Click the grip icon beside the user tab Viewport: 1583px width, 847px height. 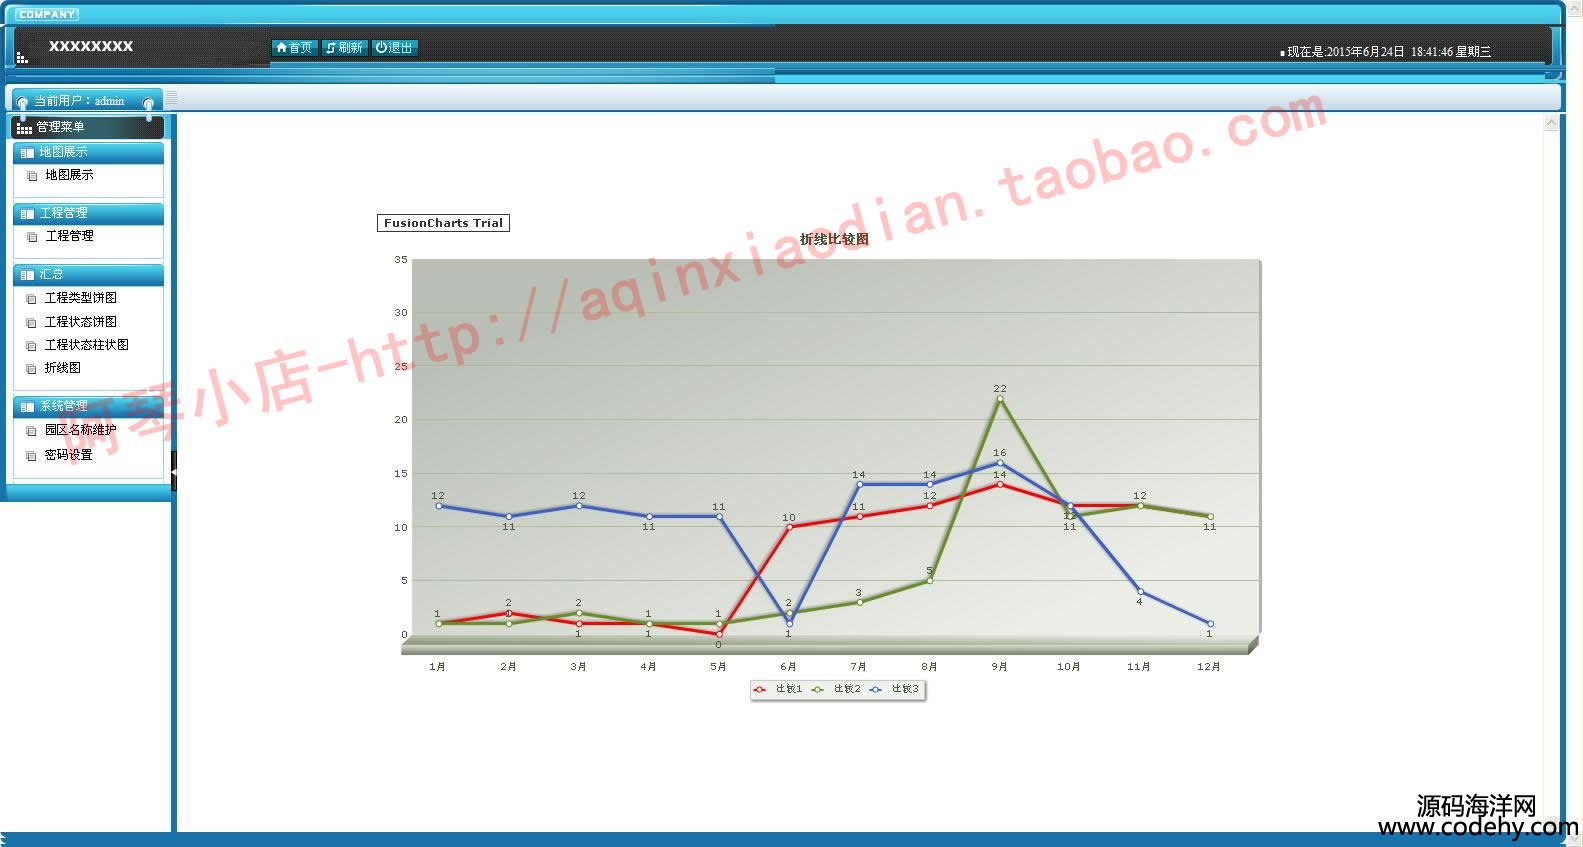[x=171, y=98]
